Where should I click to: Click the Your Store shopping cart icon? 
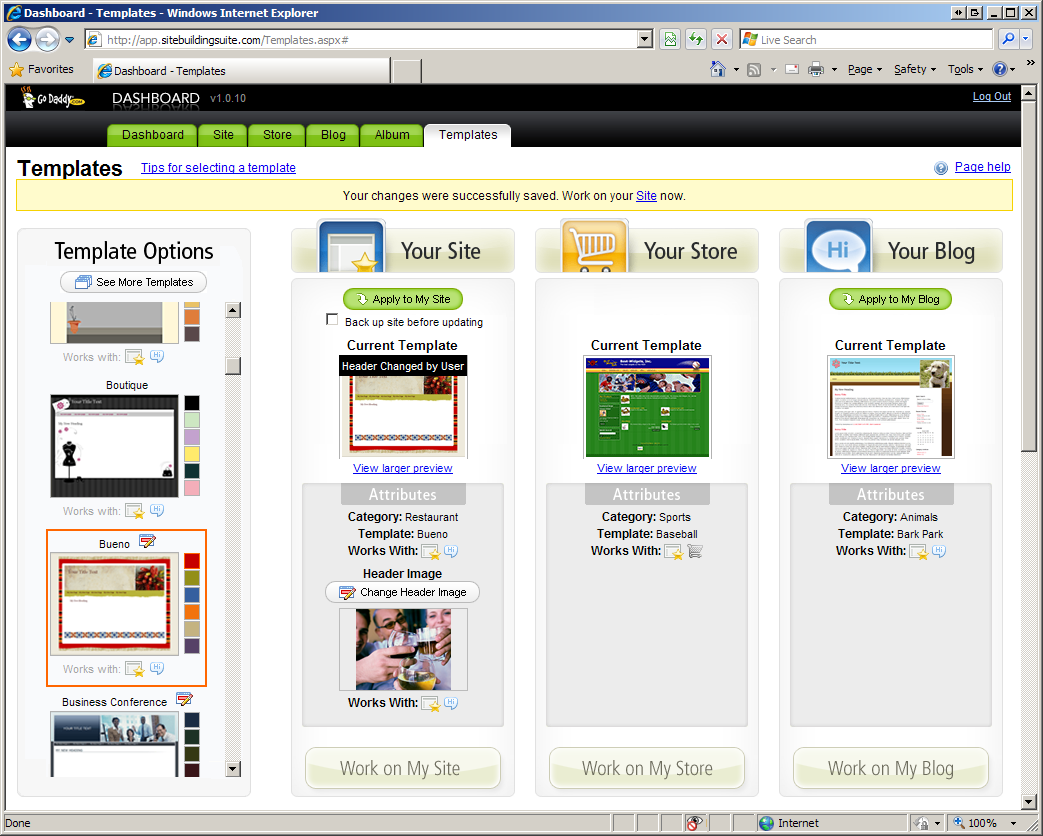[x=595, y=245]
